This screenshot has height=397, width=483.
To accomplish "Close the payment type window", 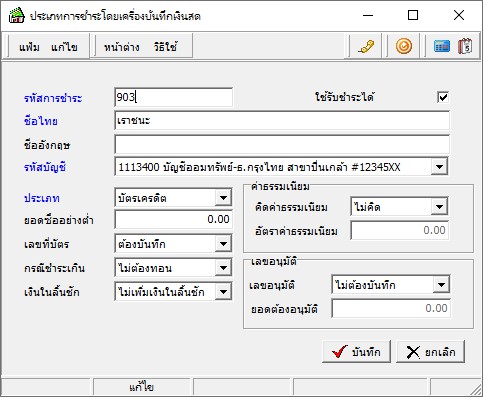I will tap(459, 15).
